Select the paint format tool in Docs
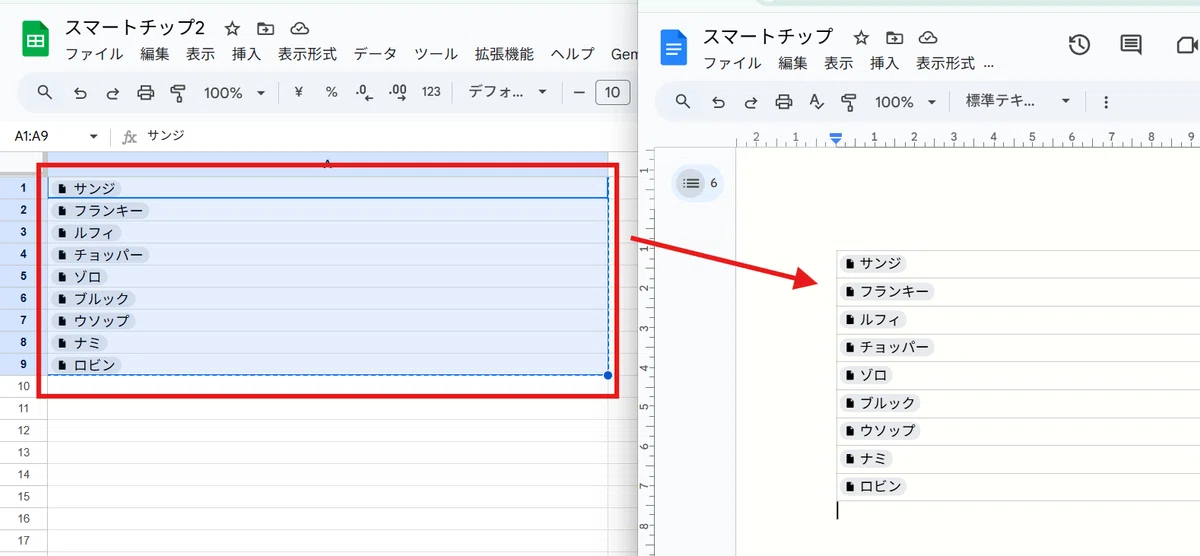 849,101
